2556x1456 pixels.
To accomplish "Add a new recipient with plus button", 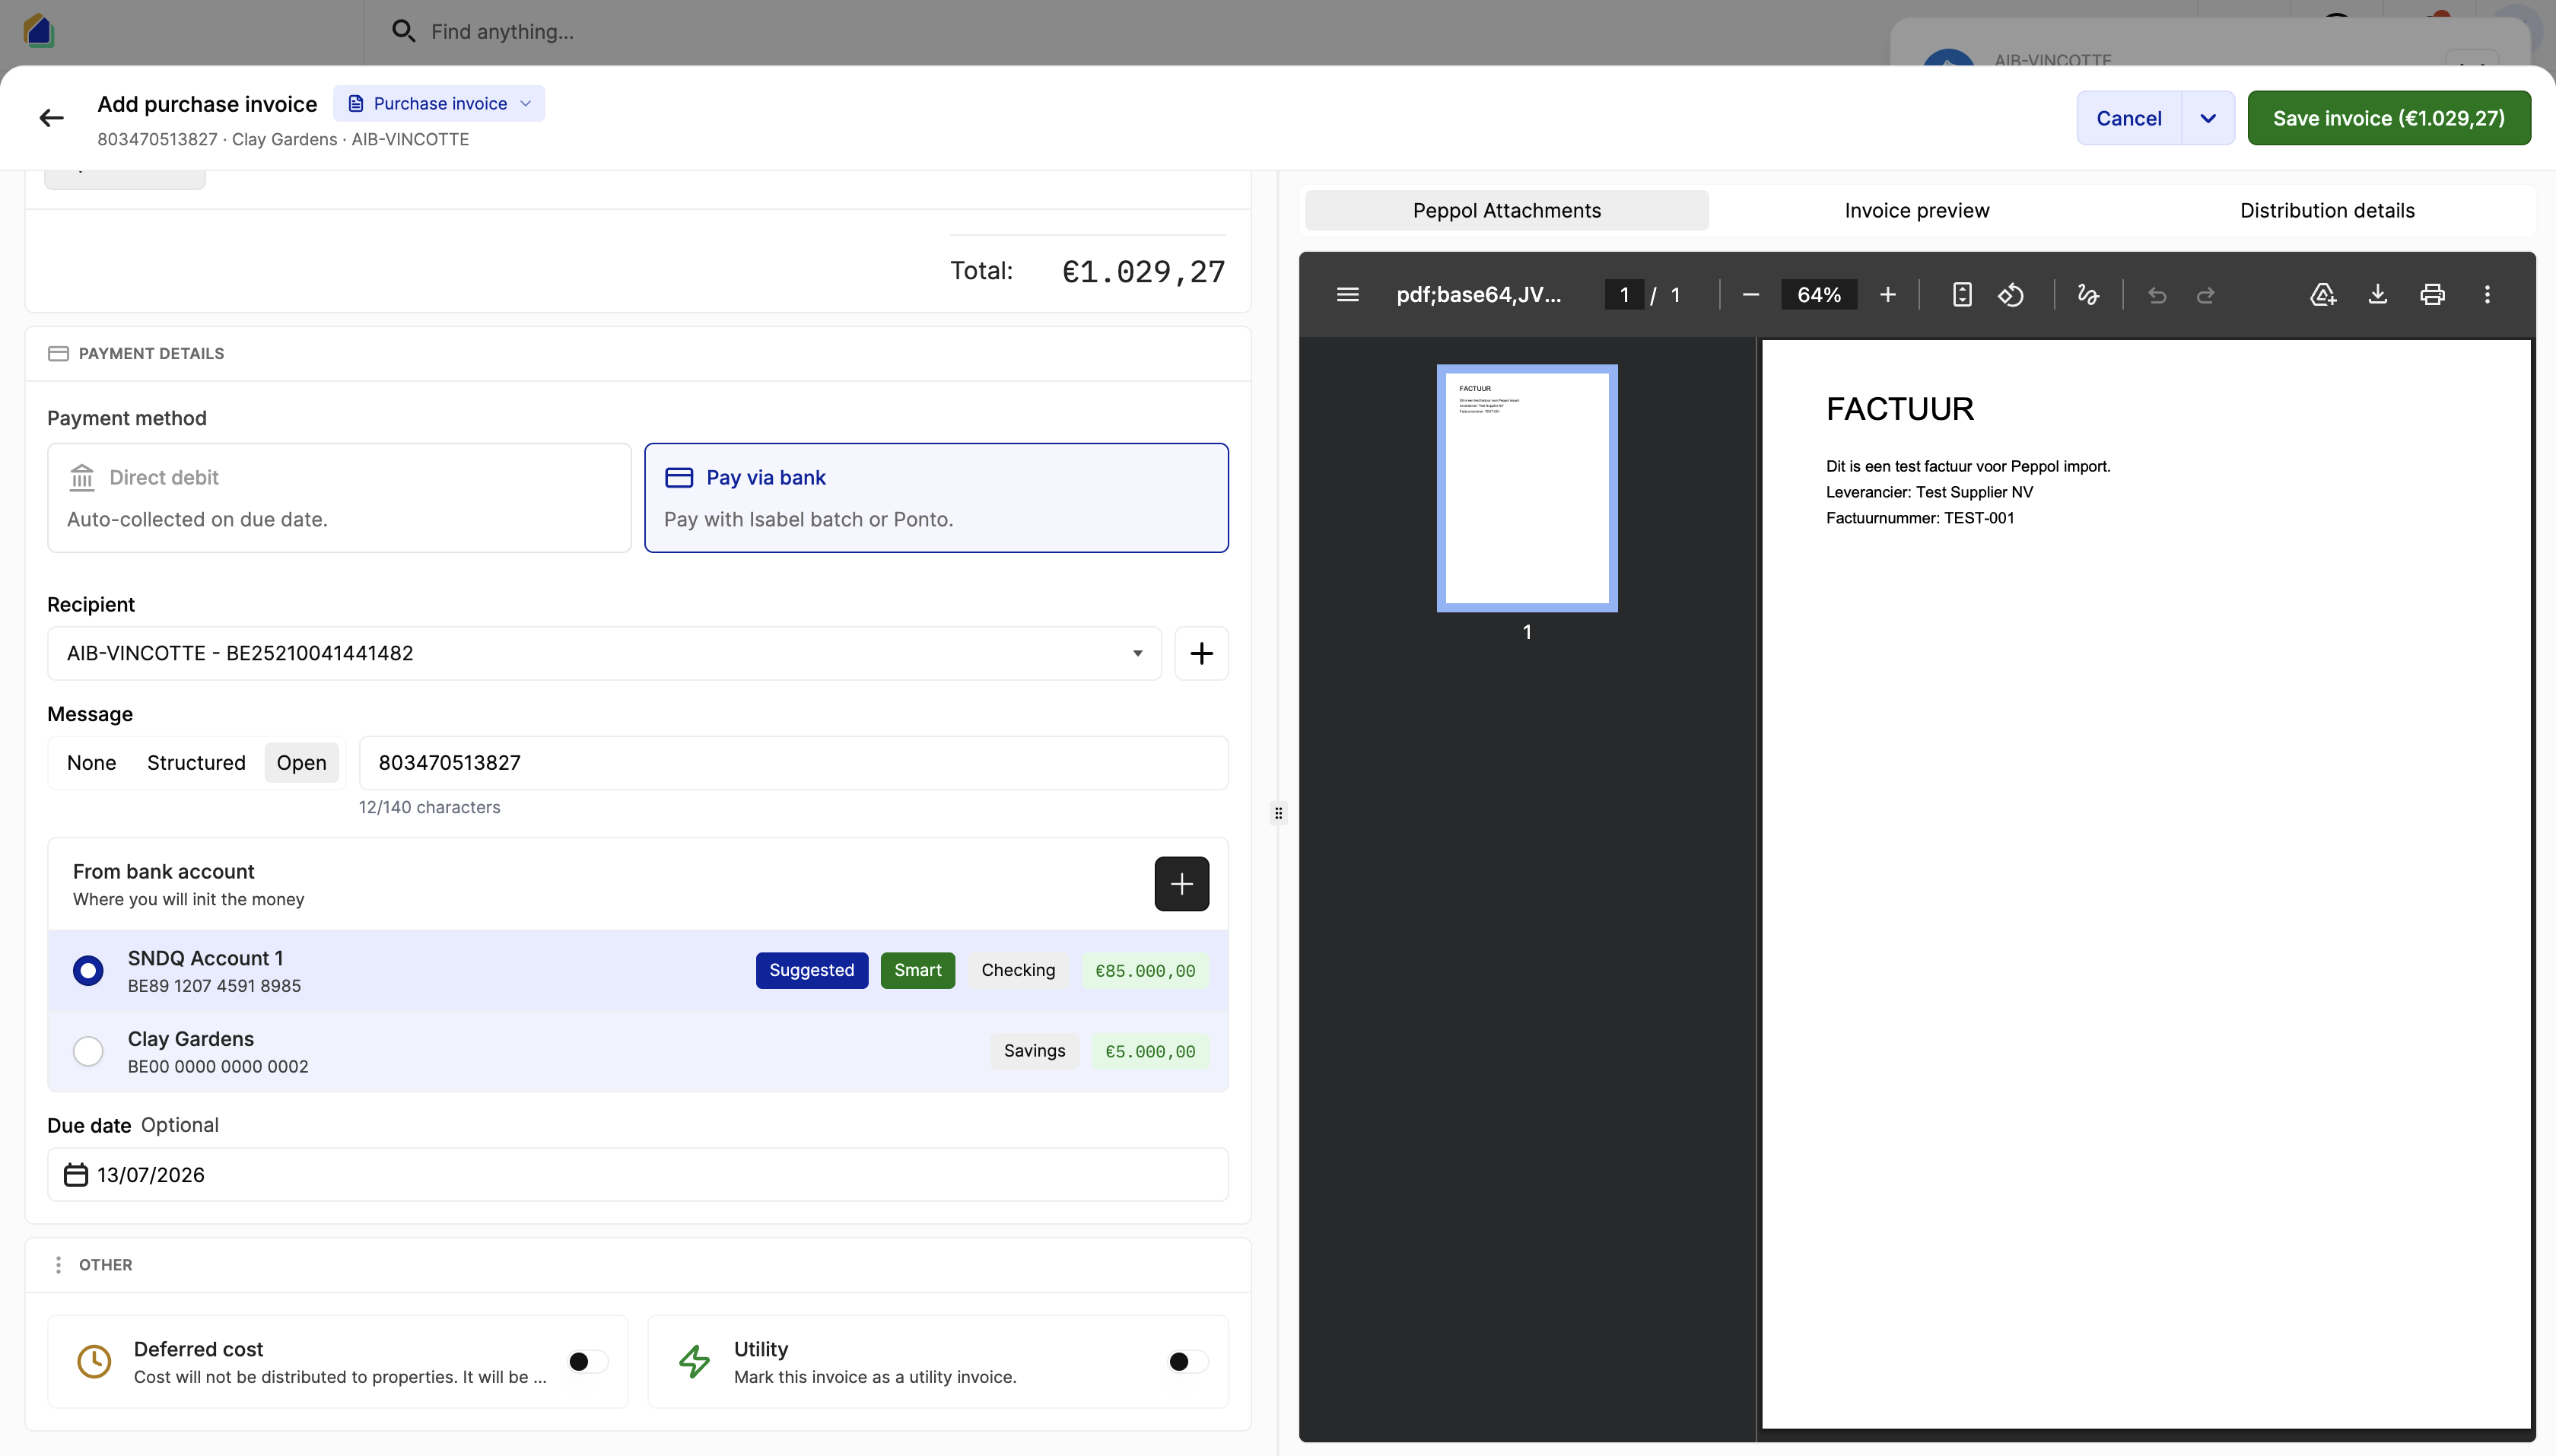I will tap(1201, 653).
